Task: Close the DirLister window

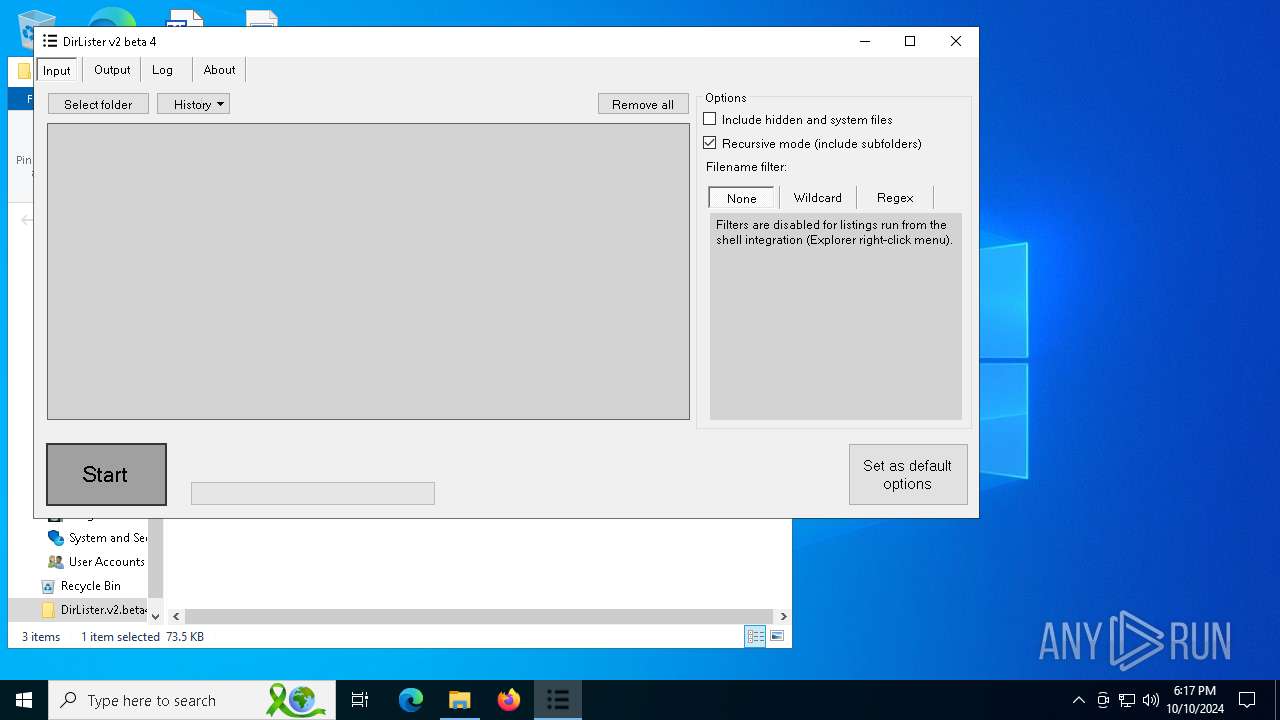Action: (x=956, y=41)
